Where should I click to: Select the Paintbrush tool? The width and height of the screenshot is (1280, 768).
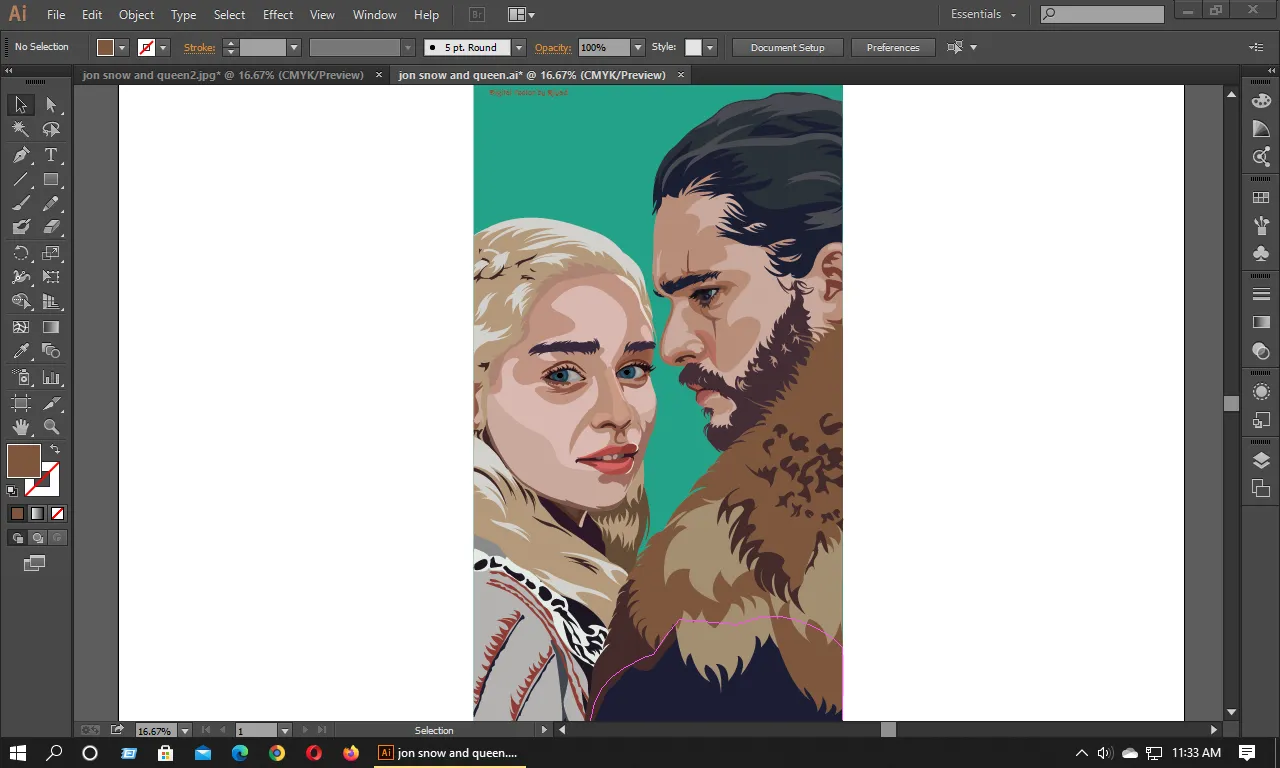[x=20, y=204]
